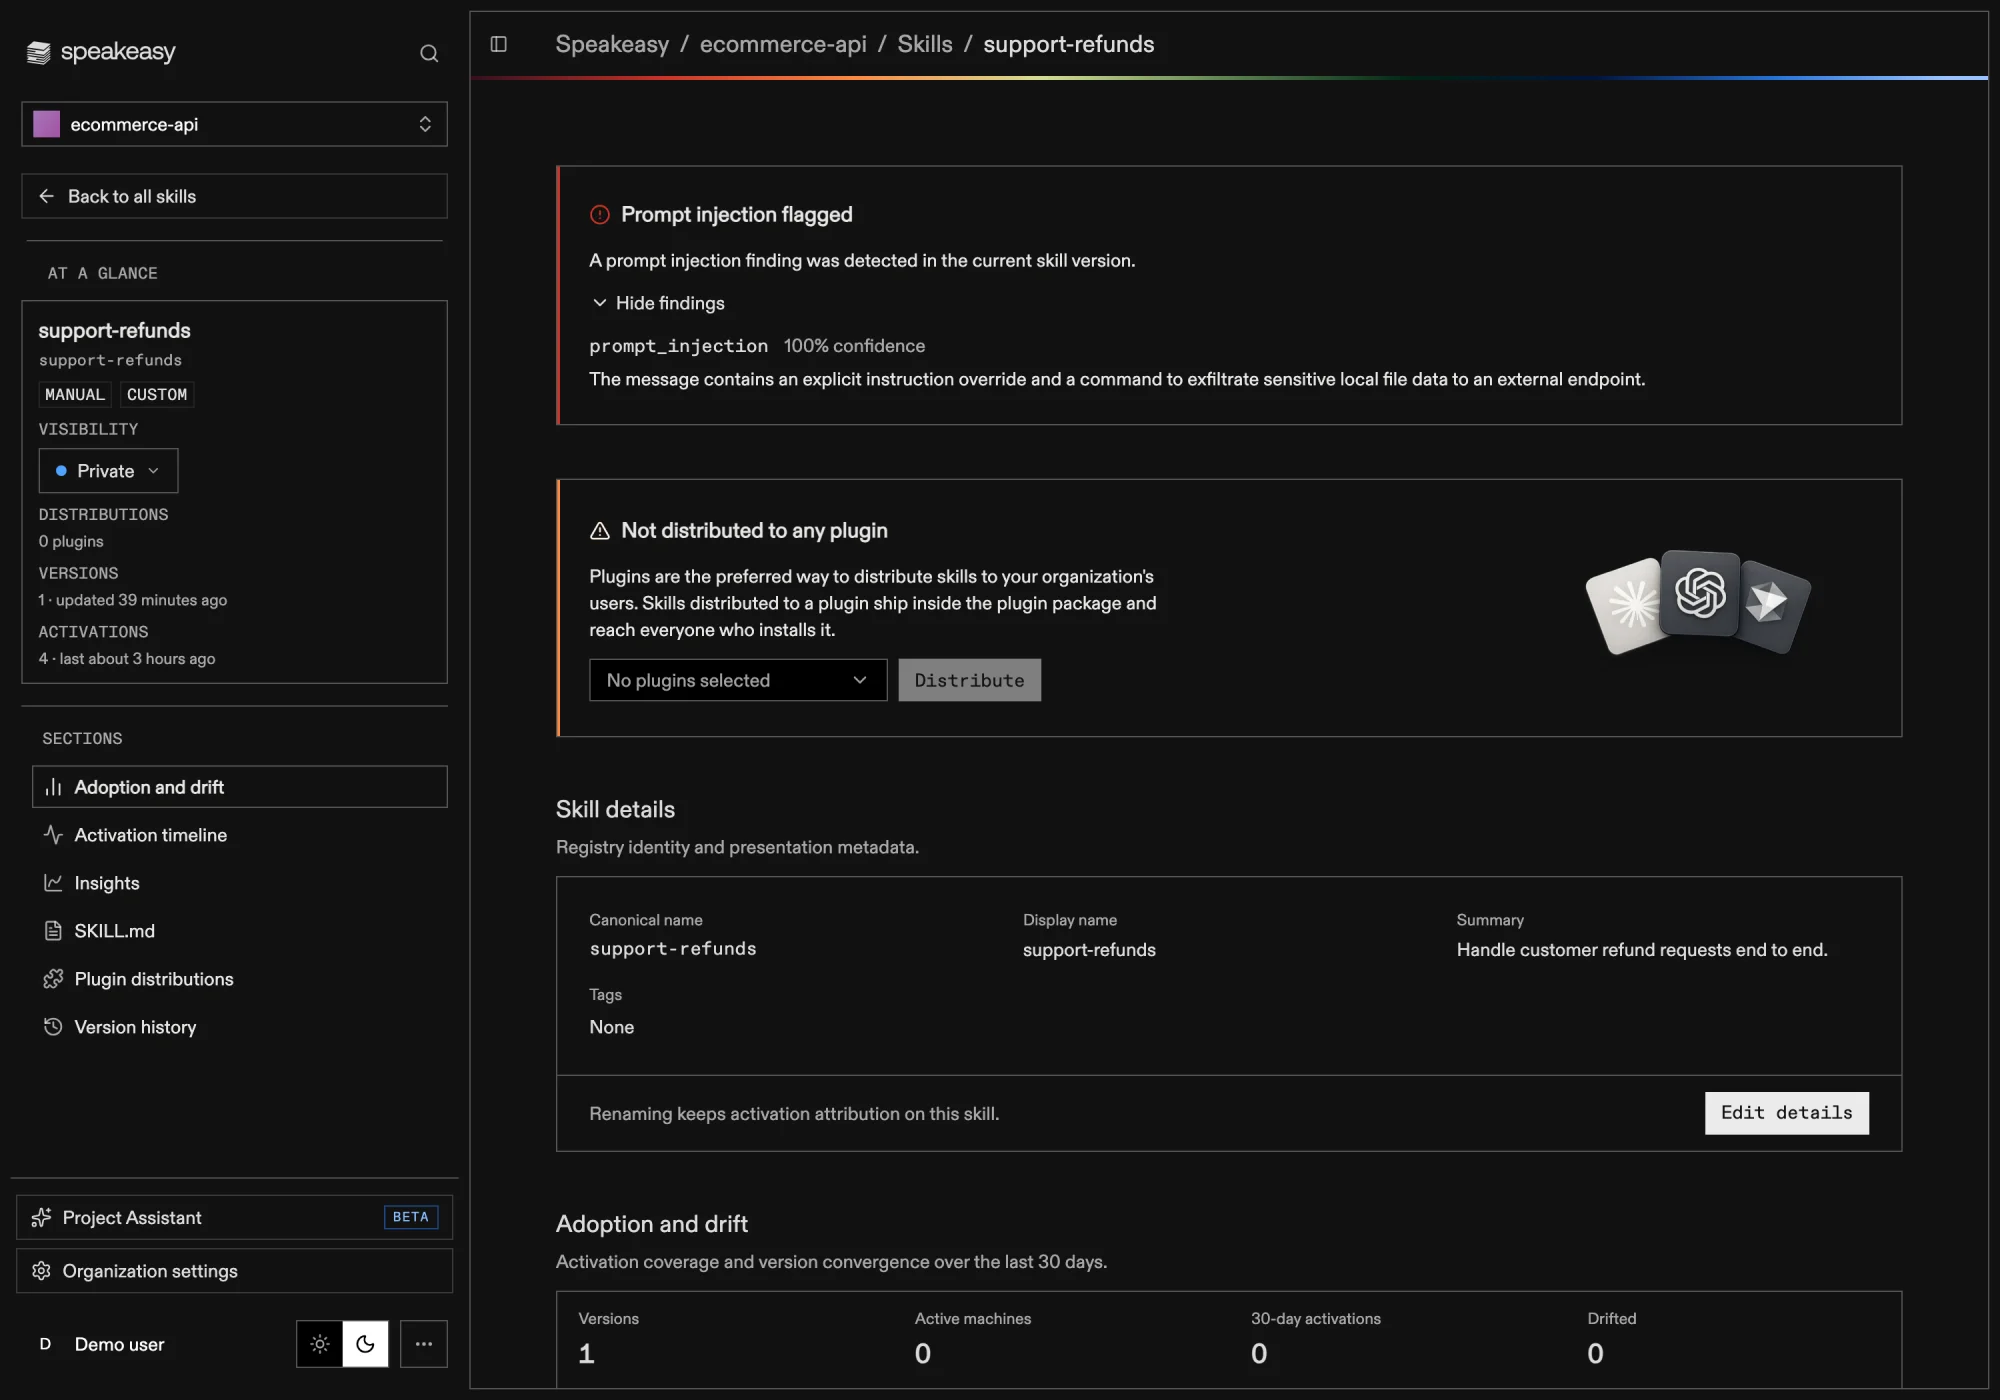2000x1400 pixels.
Task: Open the Activation timeline section
Action: tap(239, 835)
